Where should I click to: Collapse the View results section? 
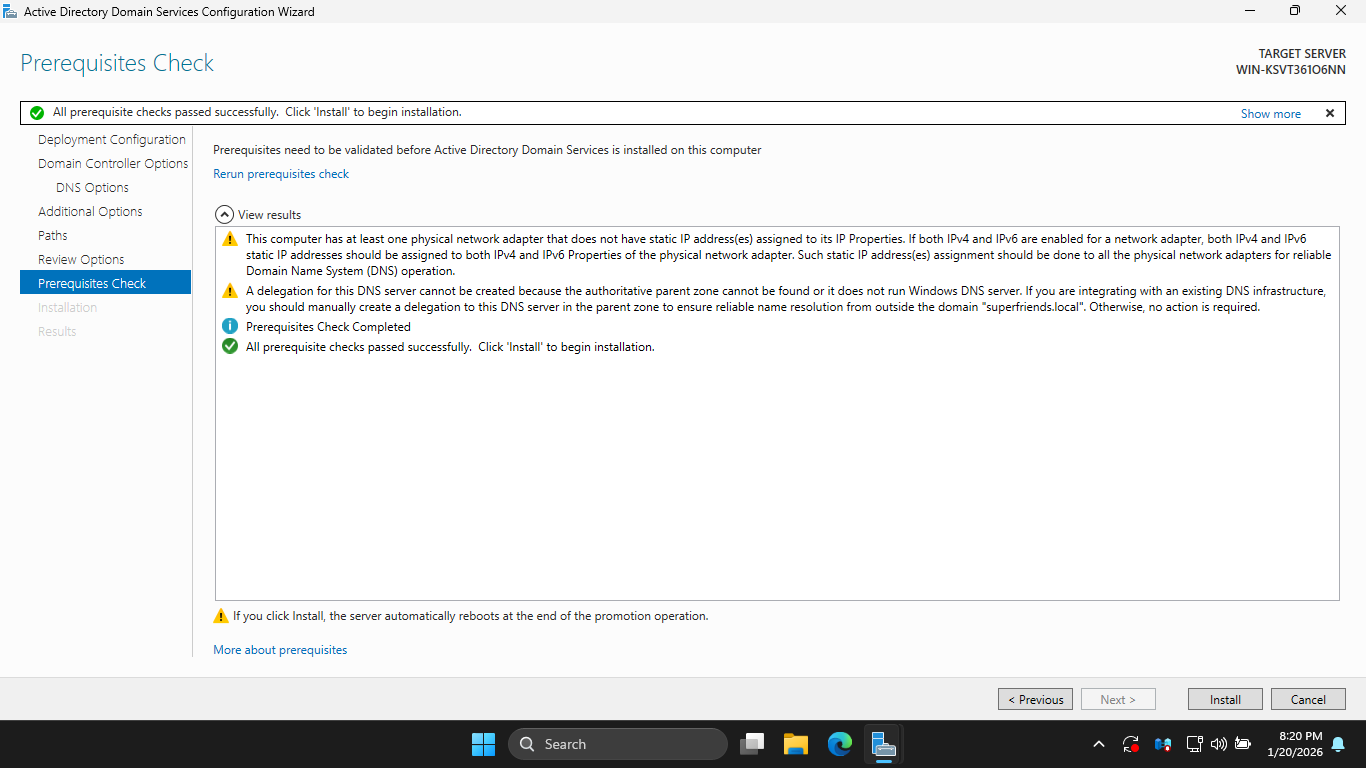point(225,215)
